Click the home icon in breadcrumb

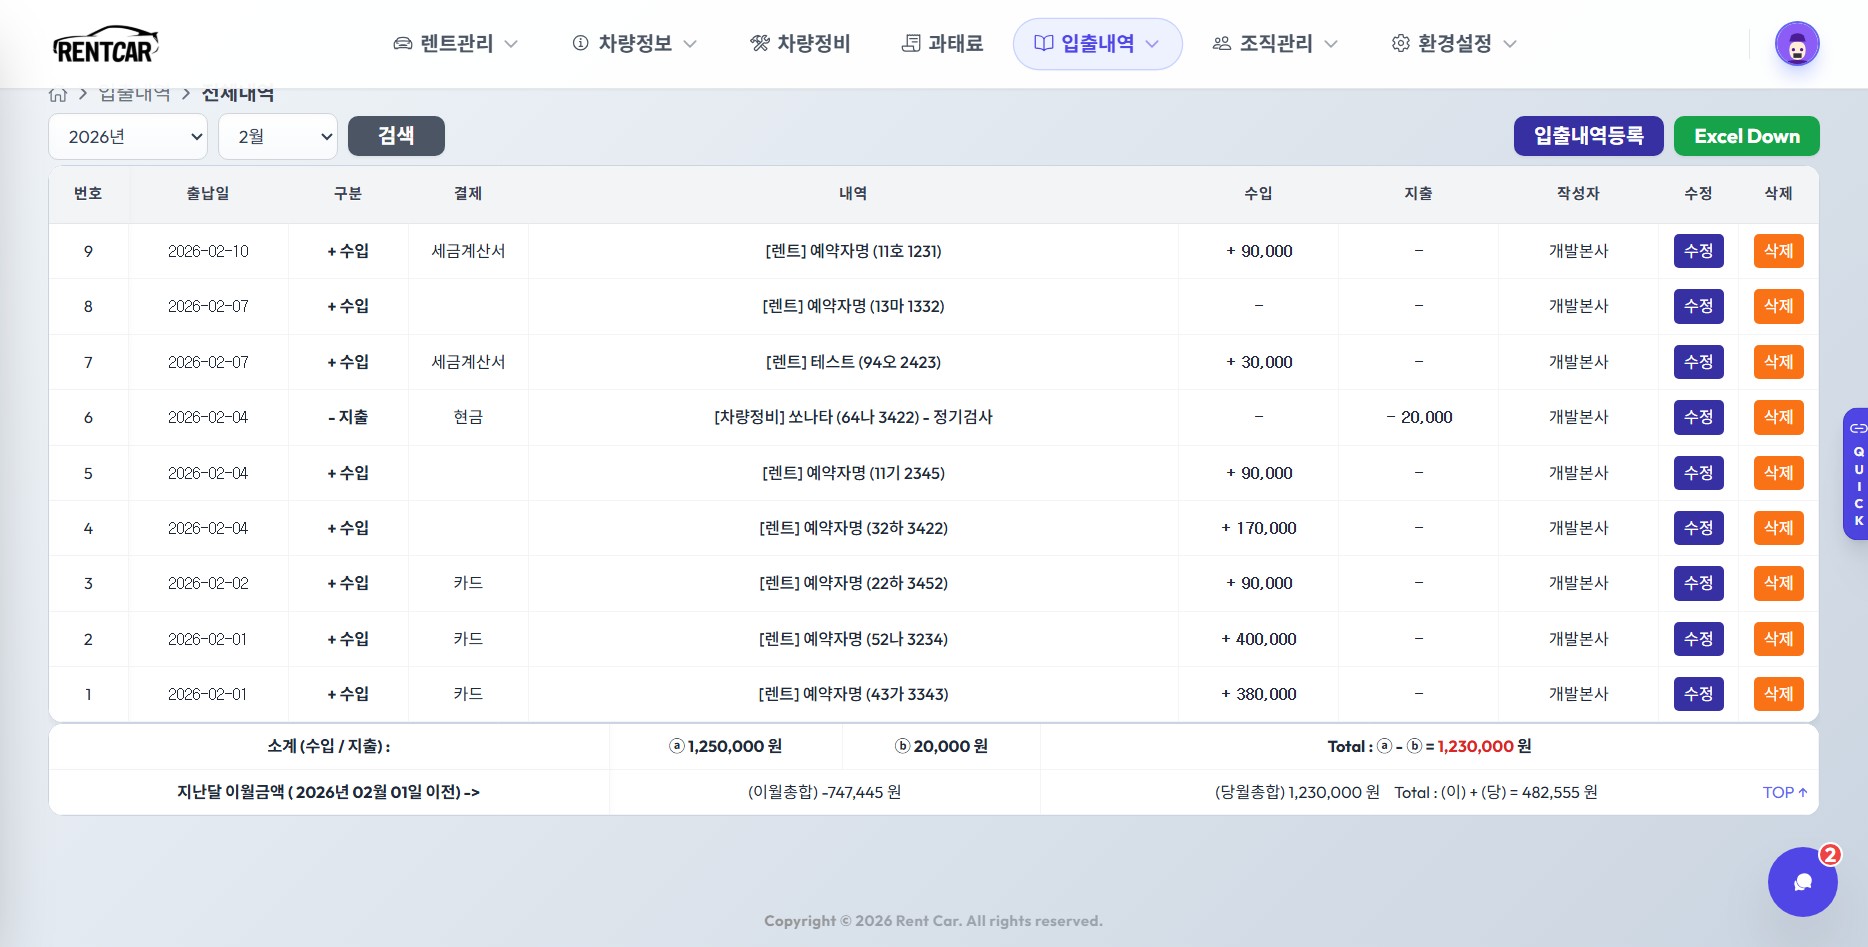[x=58, y=95]
